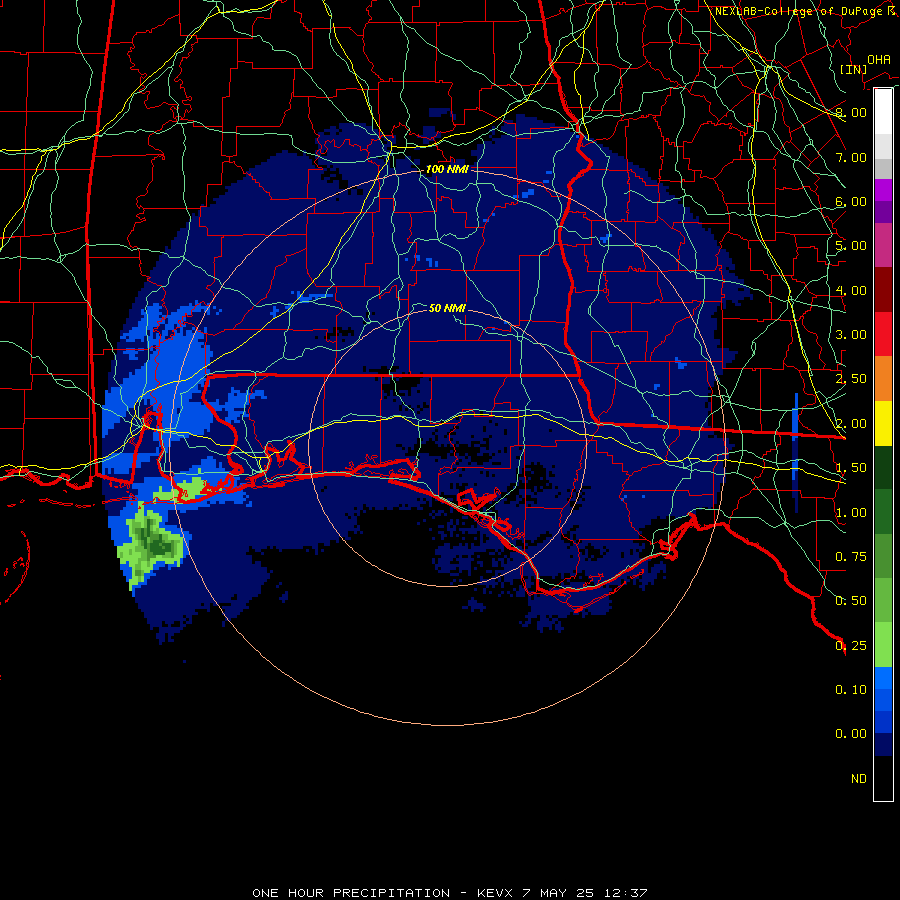Pick the dark red swatch in the legend
900x900 pixels.
point(883,289)
